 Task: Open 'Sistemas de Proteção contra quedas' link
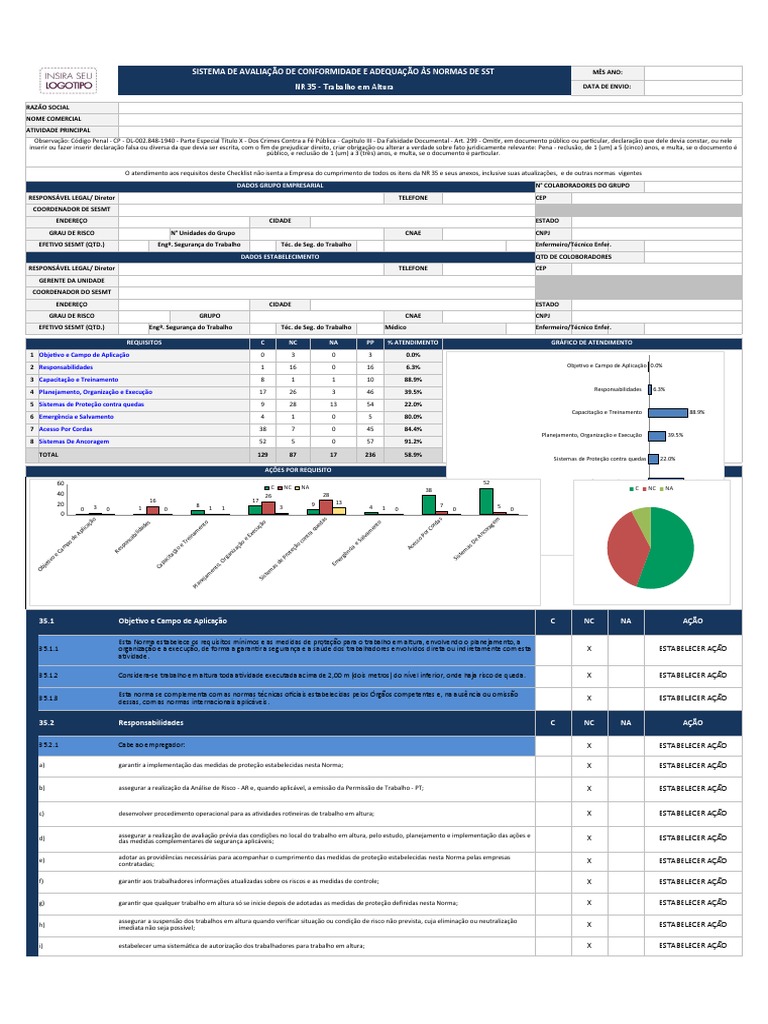[x=91, y=404]
